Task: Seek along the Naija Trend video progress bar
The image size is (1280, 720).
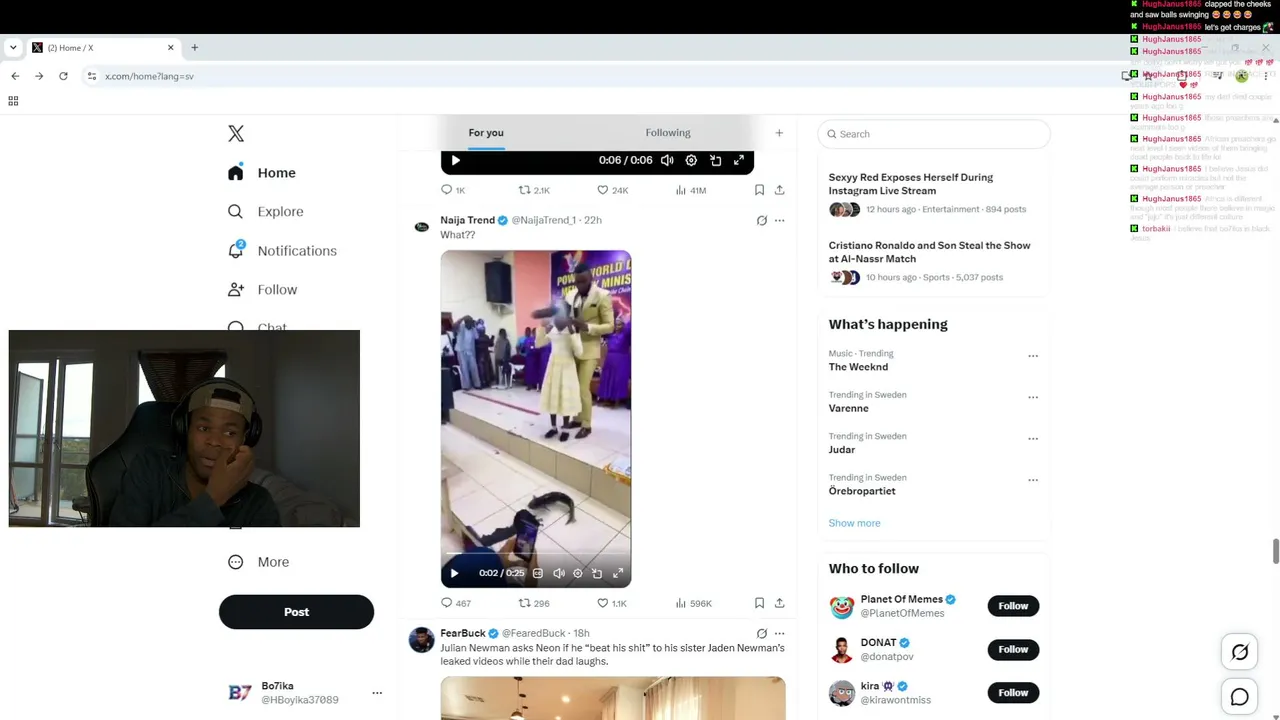Action: [536, 553]
